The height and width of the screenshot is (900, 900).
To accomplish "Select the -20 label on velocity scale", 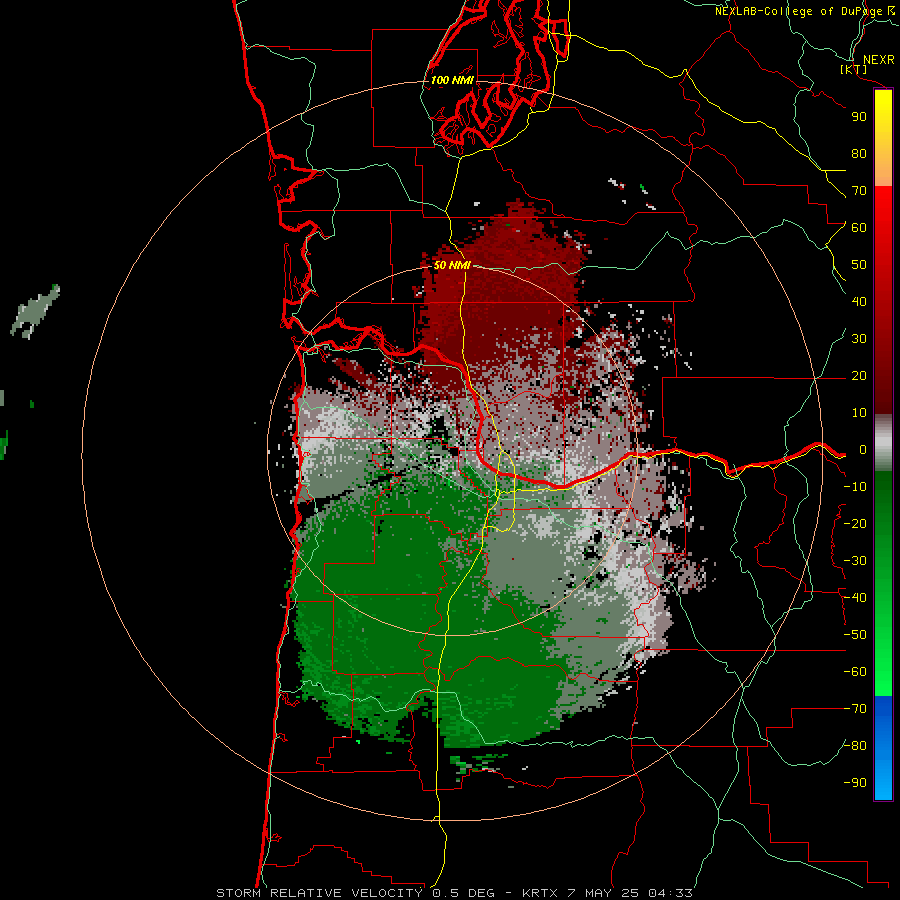I will (855, 524).
